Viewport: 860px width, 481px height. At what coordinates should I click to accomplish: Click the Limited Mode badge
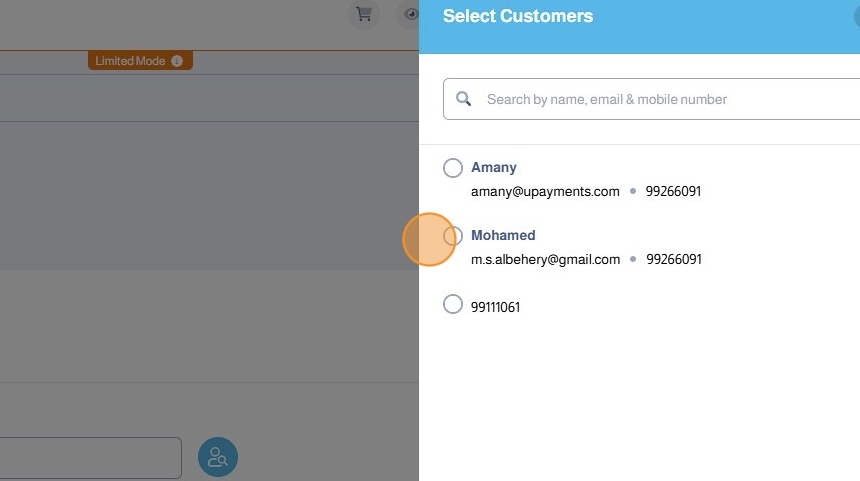point(131,61)
